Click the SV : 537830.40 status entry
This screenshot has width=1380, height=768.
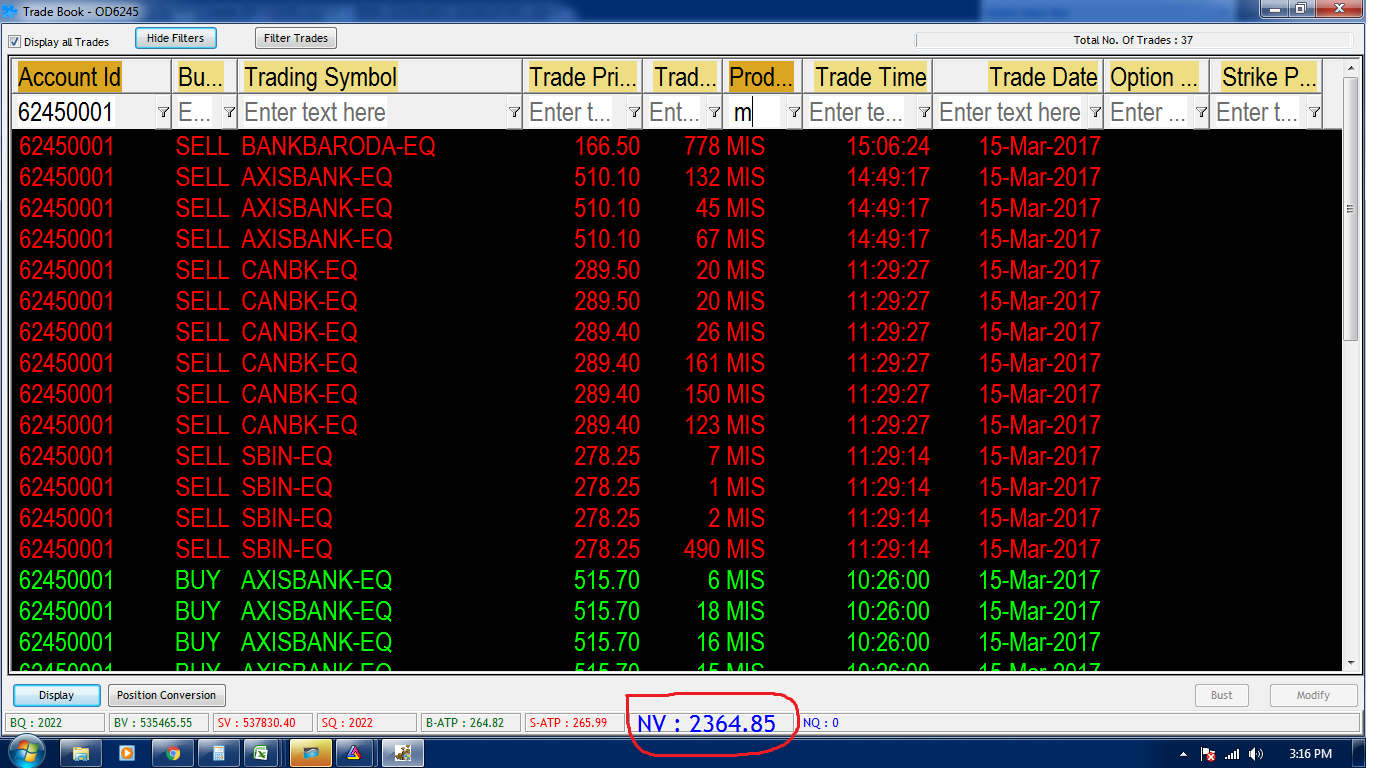pos(262,722)
